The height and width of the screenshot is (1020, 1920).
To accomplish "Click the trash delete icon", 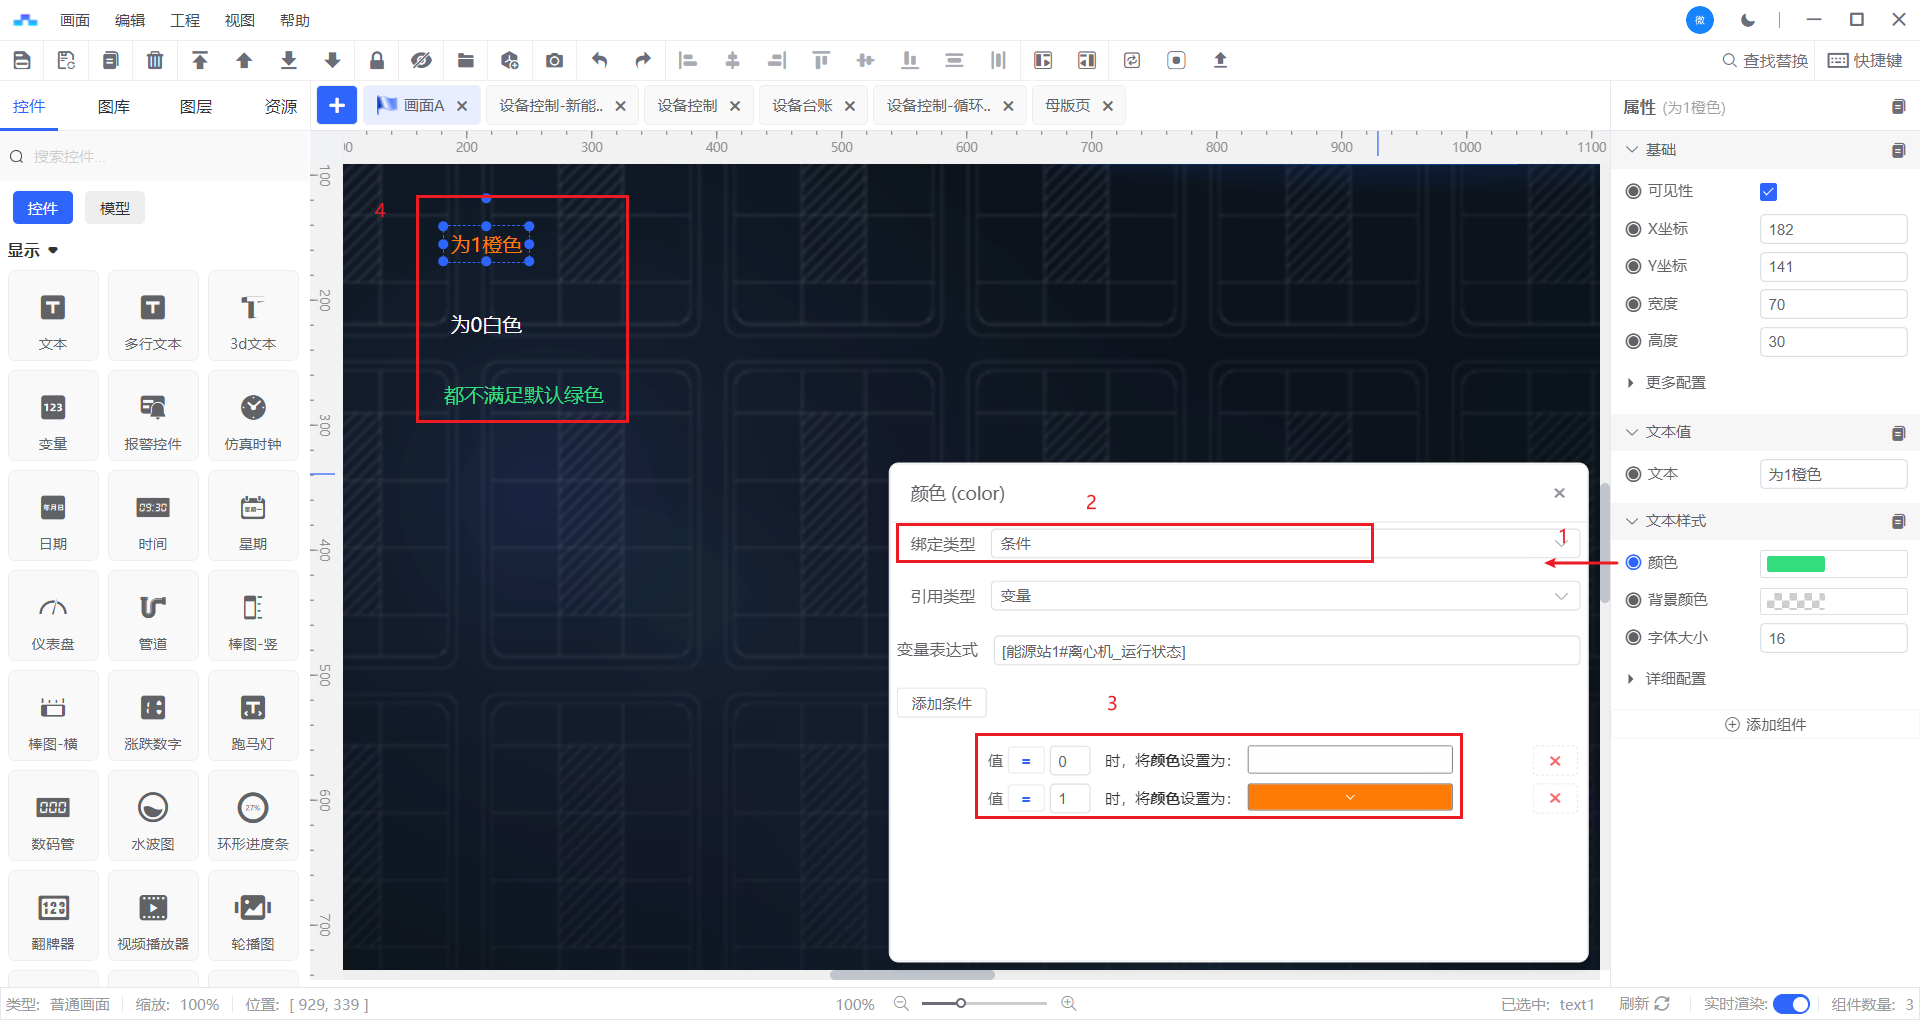I will coord(155,61).
